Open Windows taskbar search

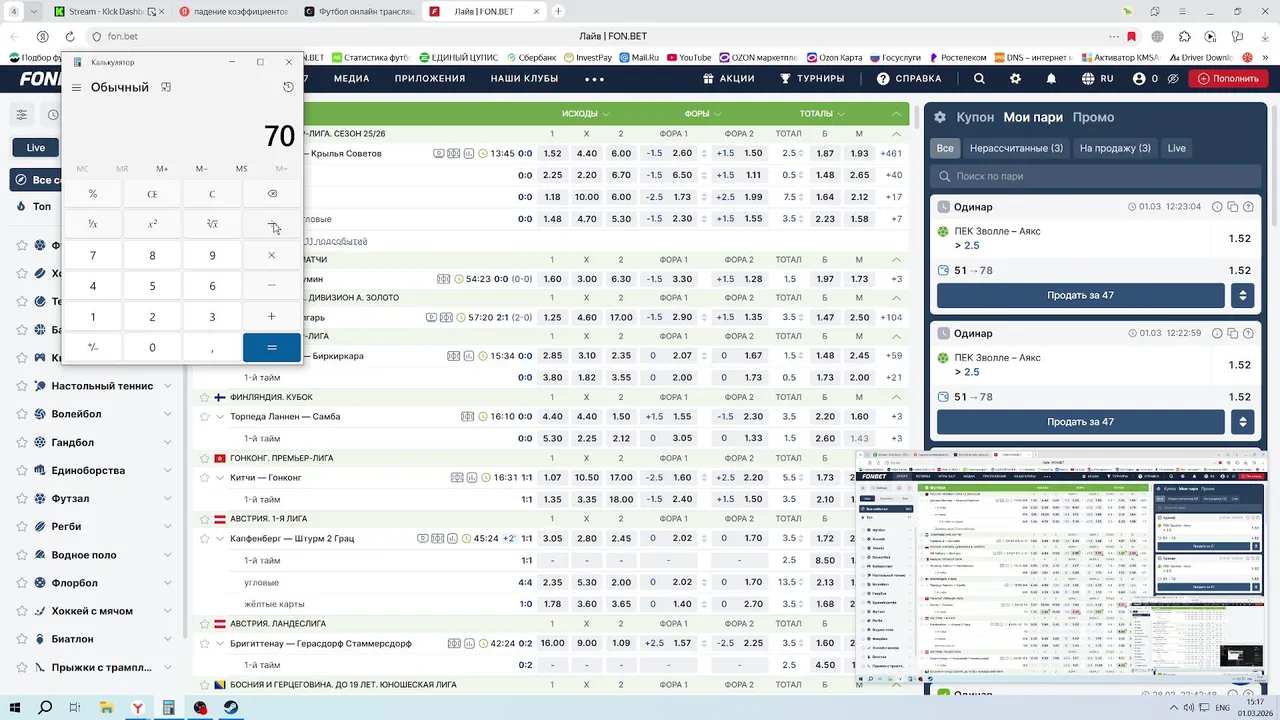pyautogui.click(x=45, y=708)
